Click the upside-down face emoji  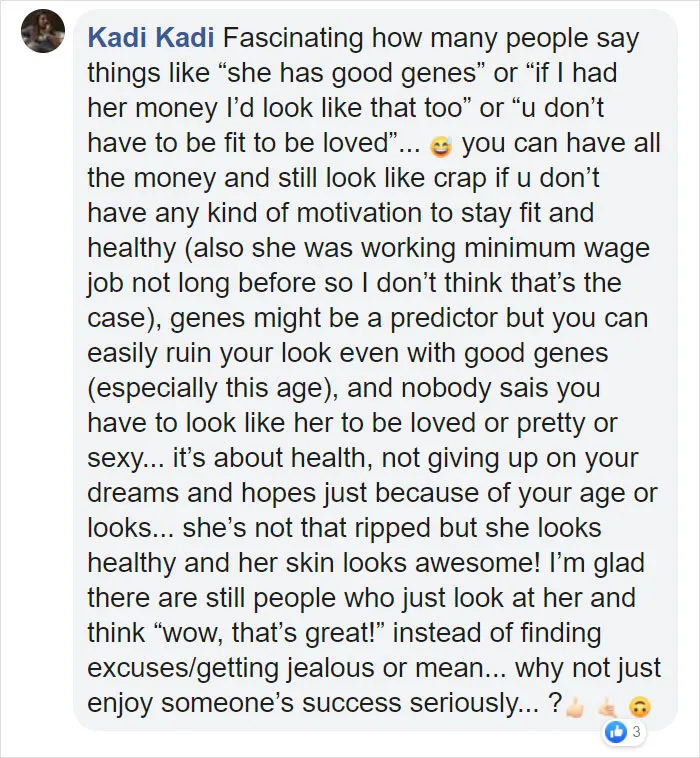tap(639, 708)
